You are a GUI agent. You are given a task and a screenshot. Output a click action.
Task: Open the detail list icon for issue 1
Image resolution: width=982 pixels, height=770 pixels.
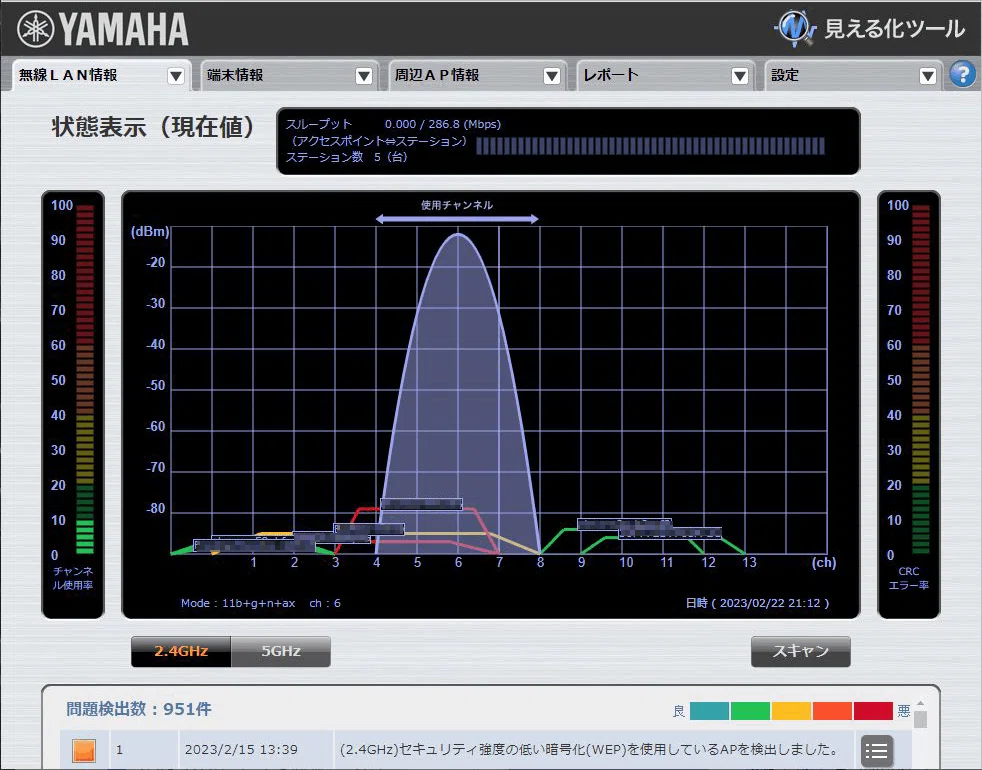[x=877, y=750]
